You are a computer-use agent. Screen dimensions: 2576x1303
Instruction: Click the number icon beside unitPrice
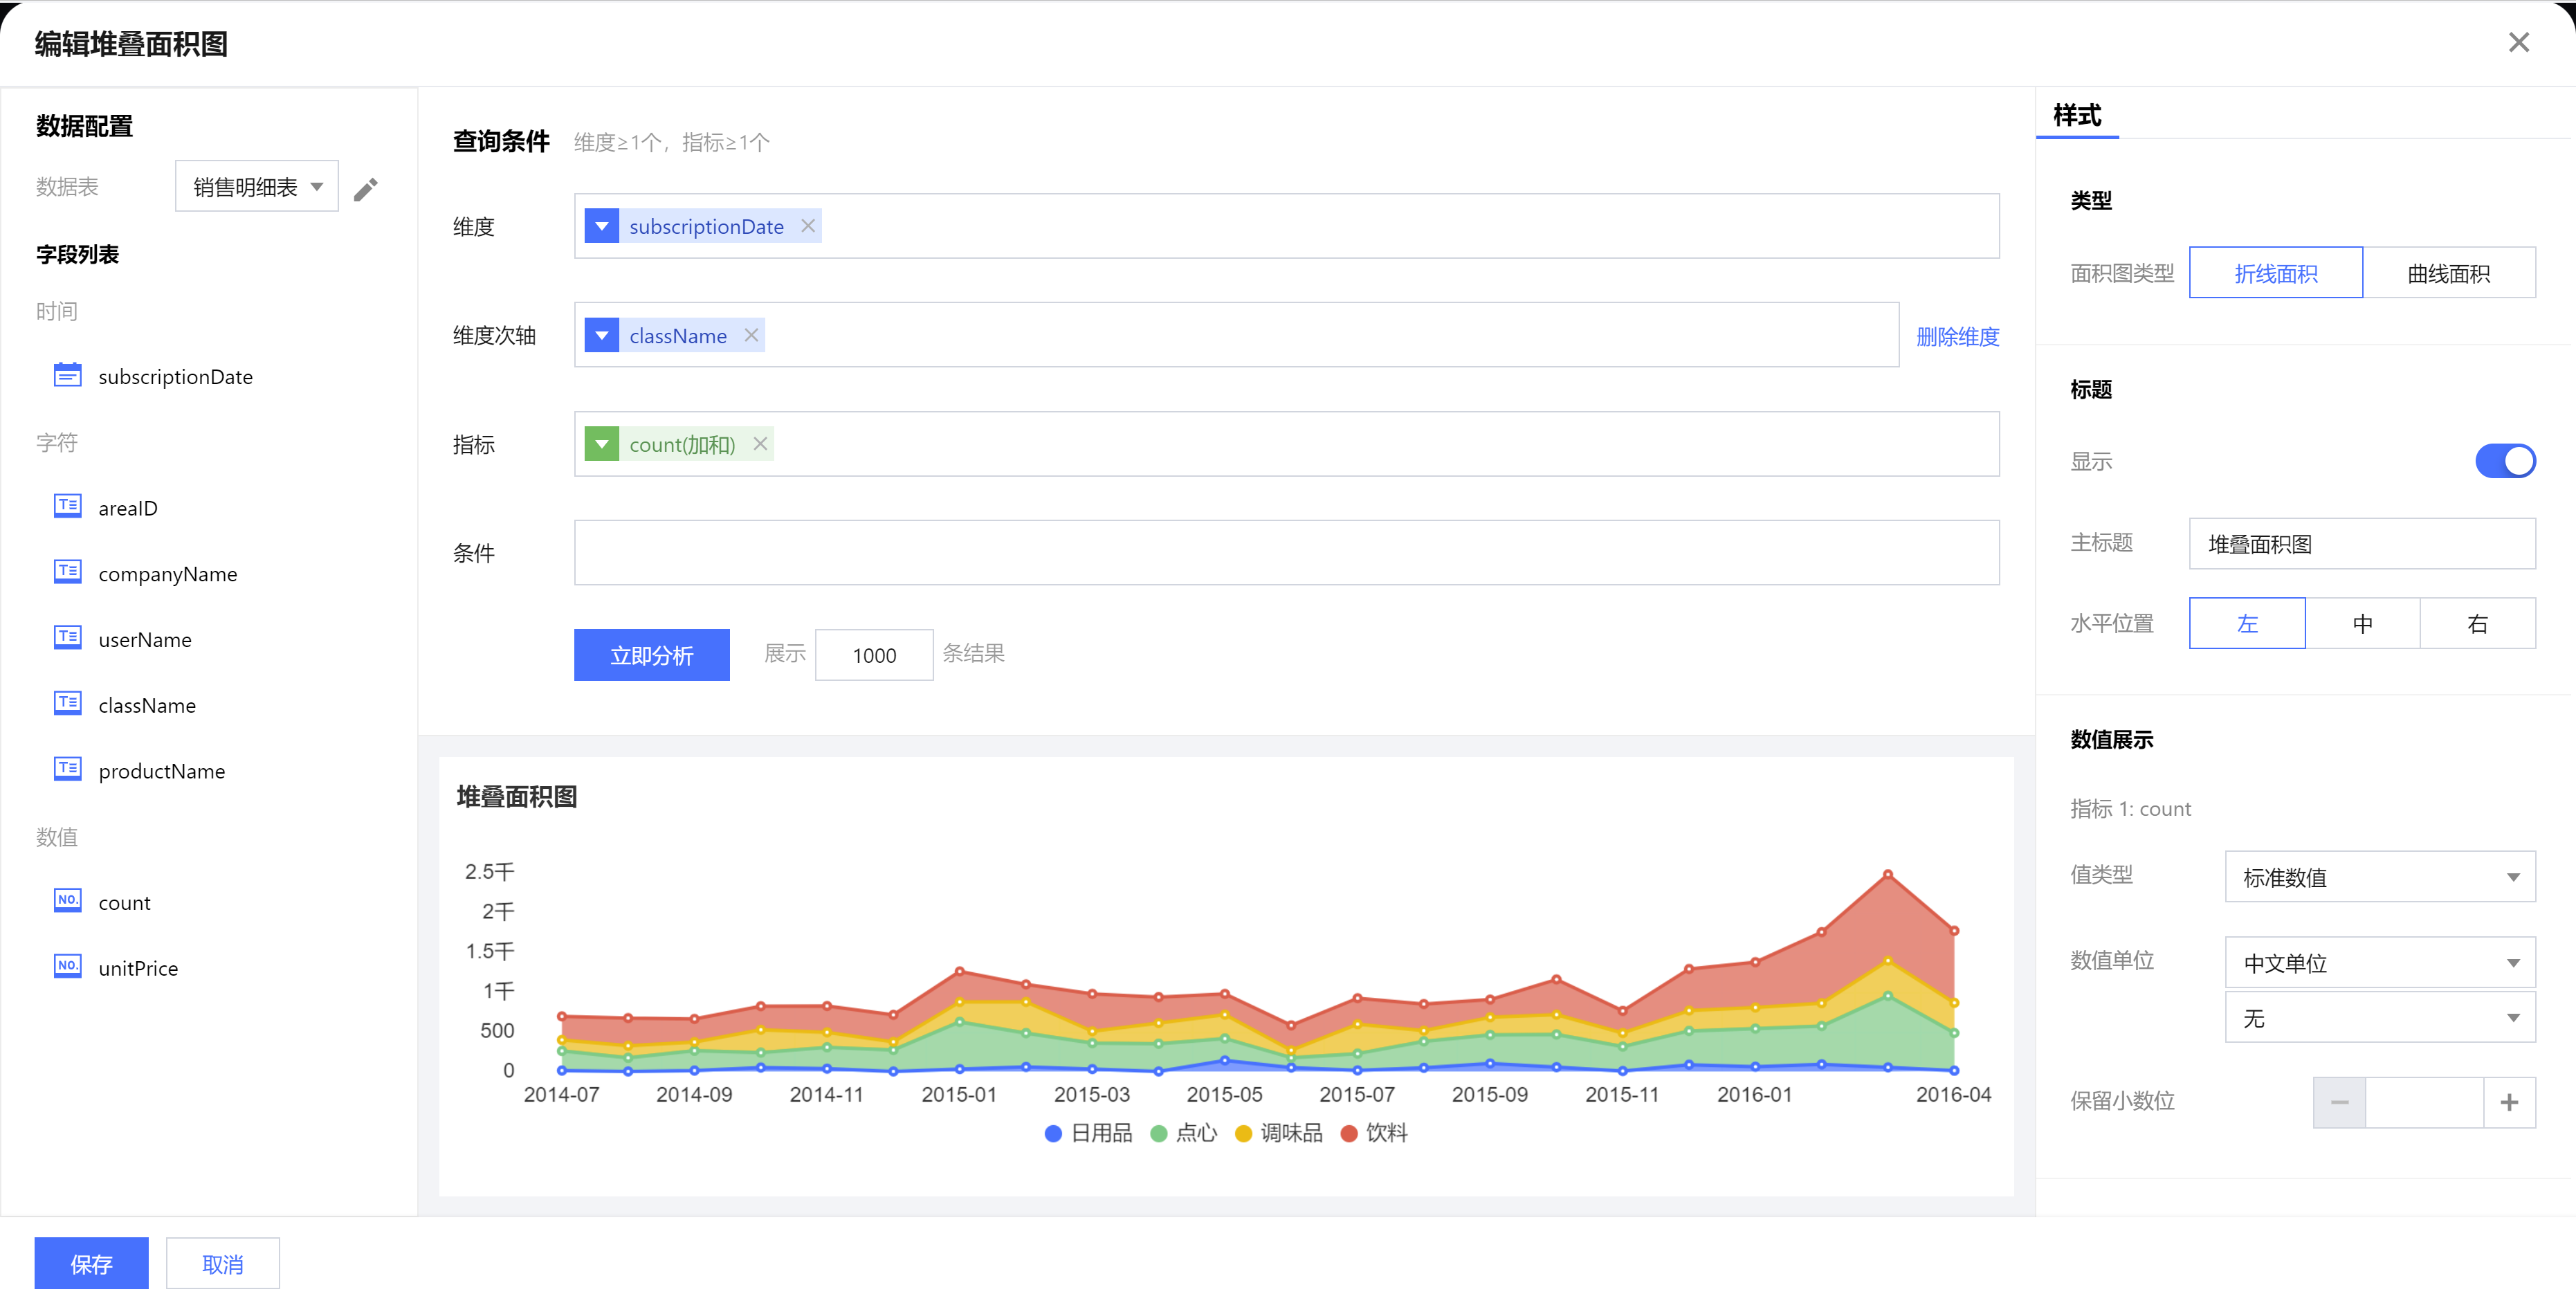67,967
